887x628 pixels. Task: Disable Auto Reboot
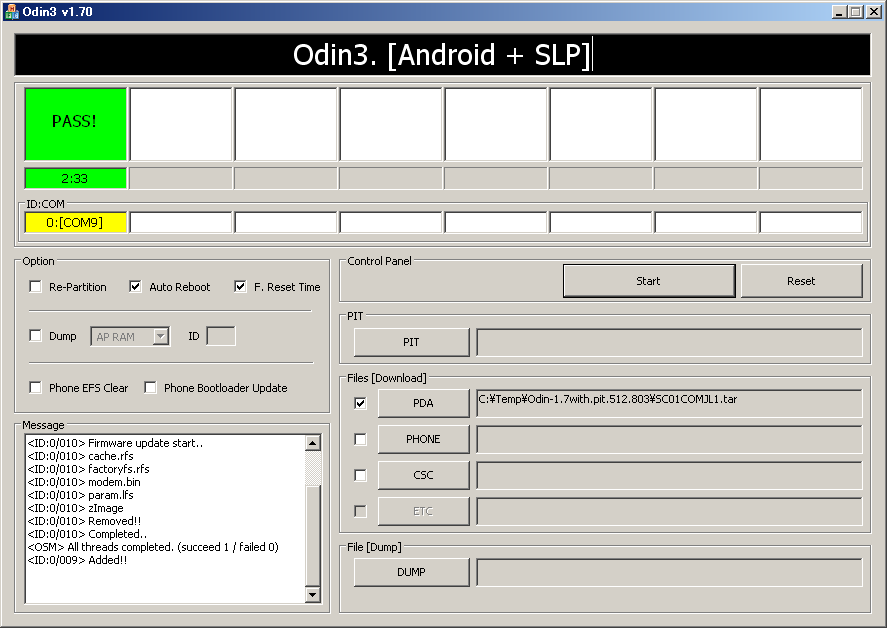tap(135, 286)
